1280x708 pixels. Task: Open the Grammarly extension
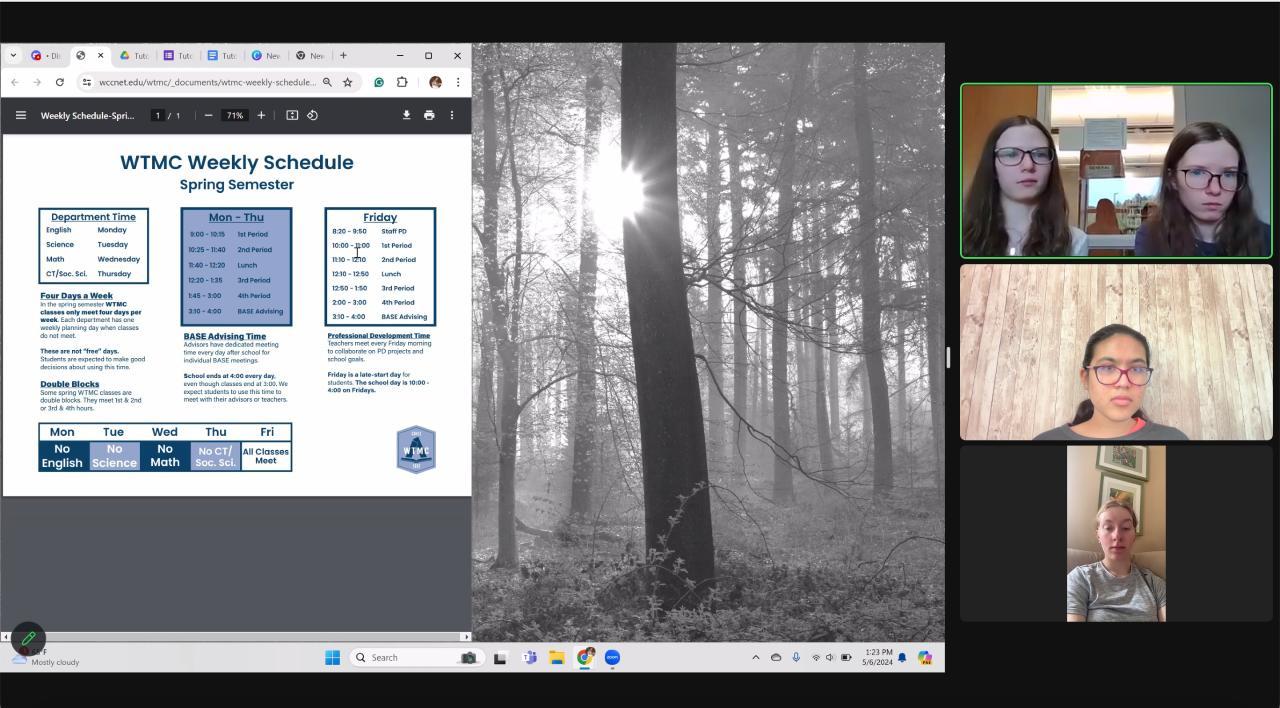379,82
